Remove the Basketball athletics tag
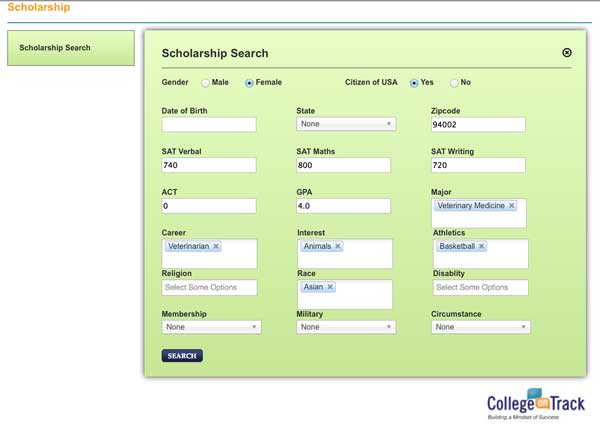Screen dimensions: 600x424 pos(482,246)
